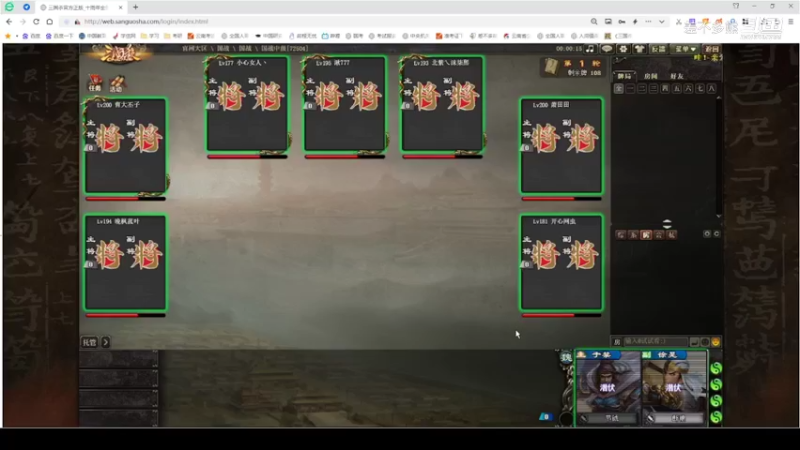Select the 一 seat filter
This screenshot has height=450, width=800.
pyautogui.click(x=630, y=89)
